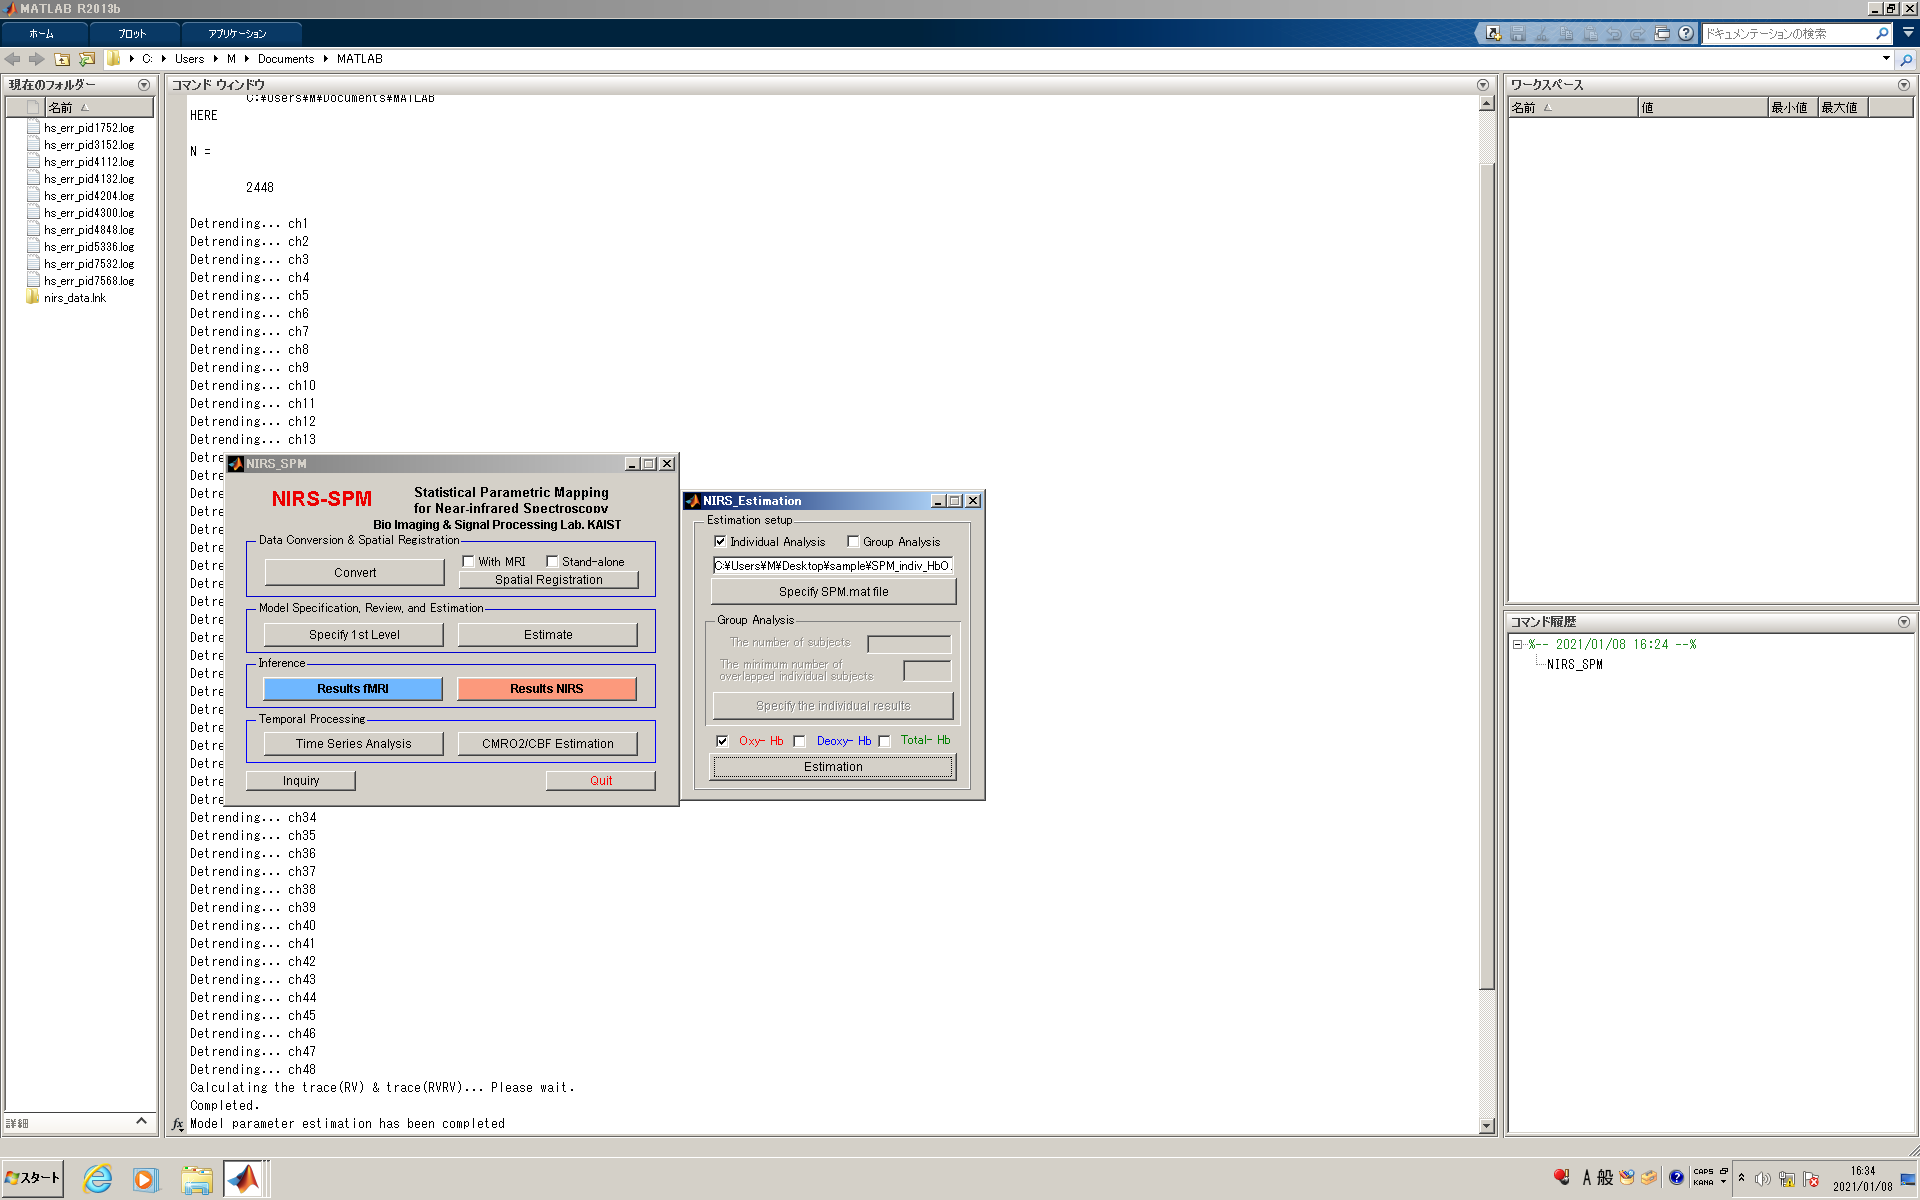Check the With MRI option
1920x1200 pixels.
coord(468,561)
